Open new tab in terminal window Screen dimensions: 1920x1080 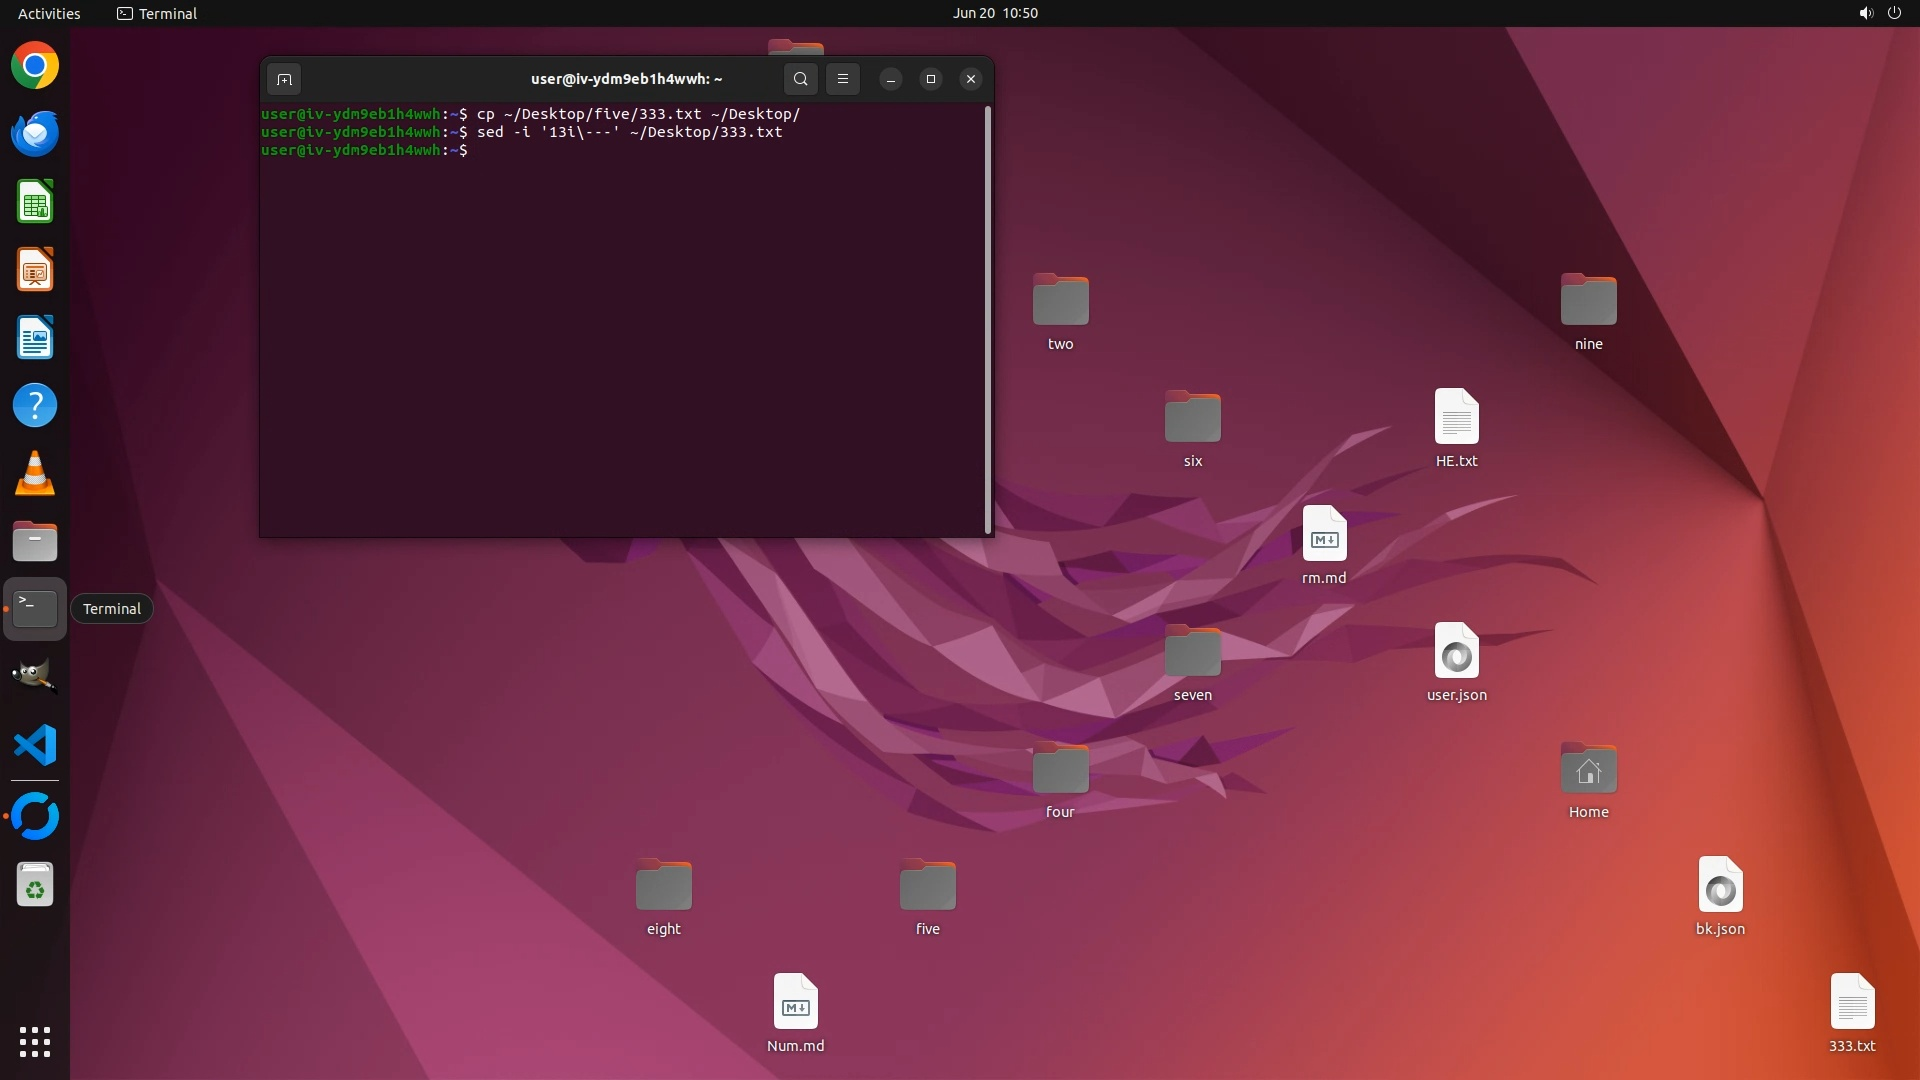pyautogui.click(x=284, y=79)
